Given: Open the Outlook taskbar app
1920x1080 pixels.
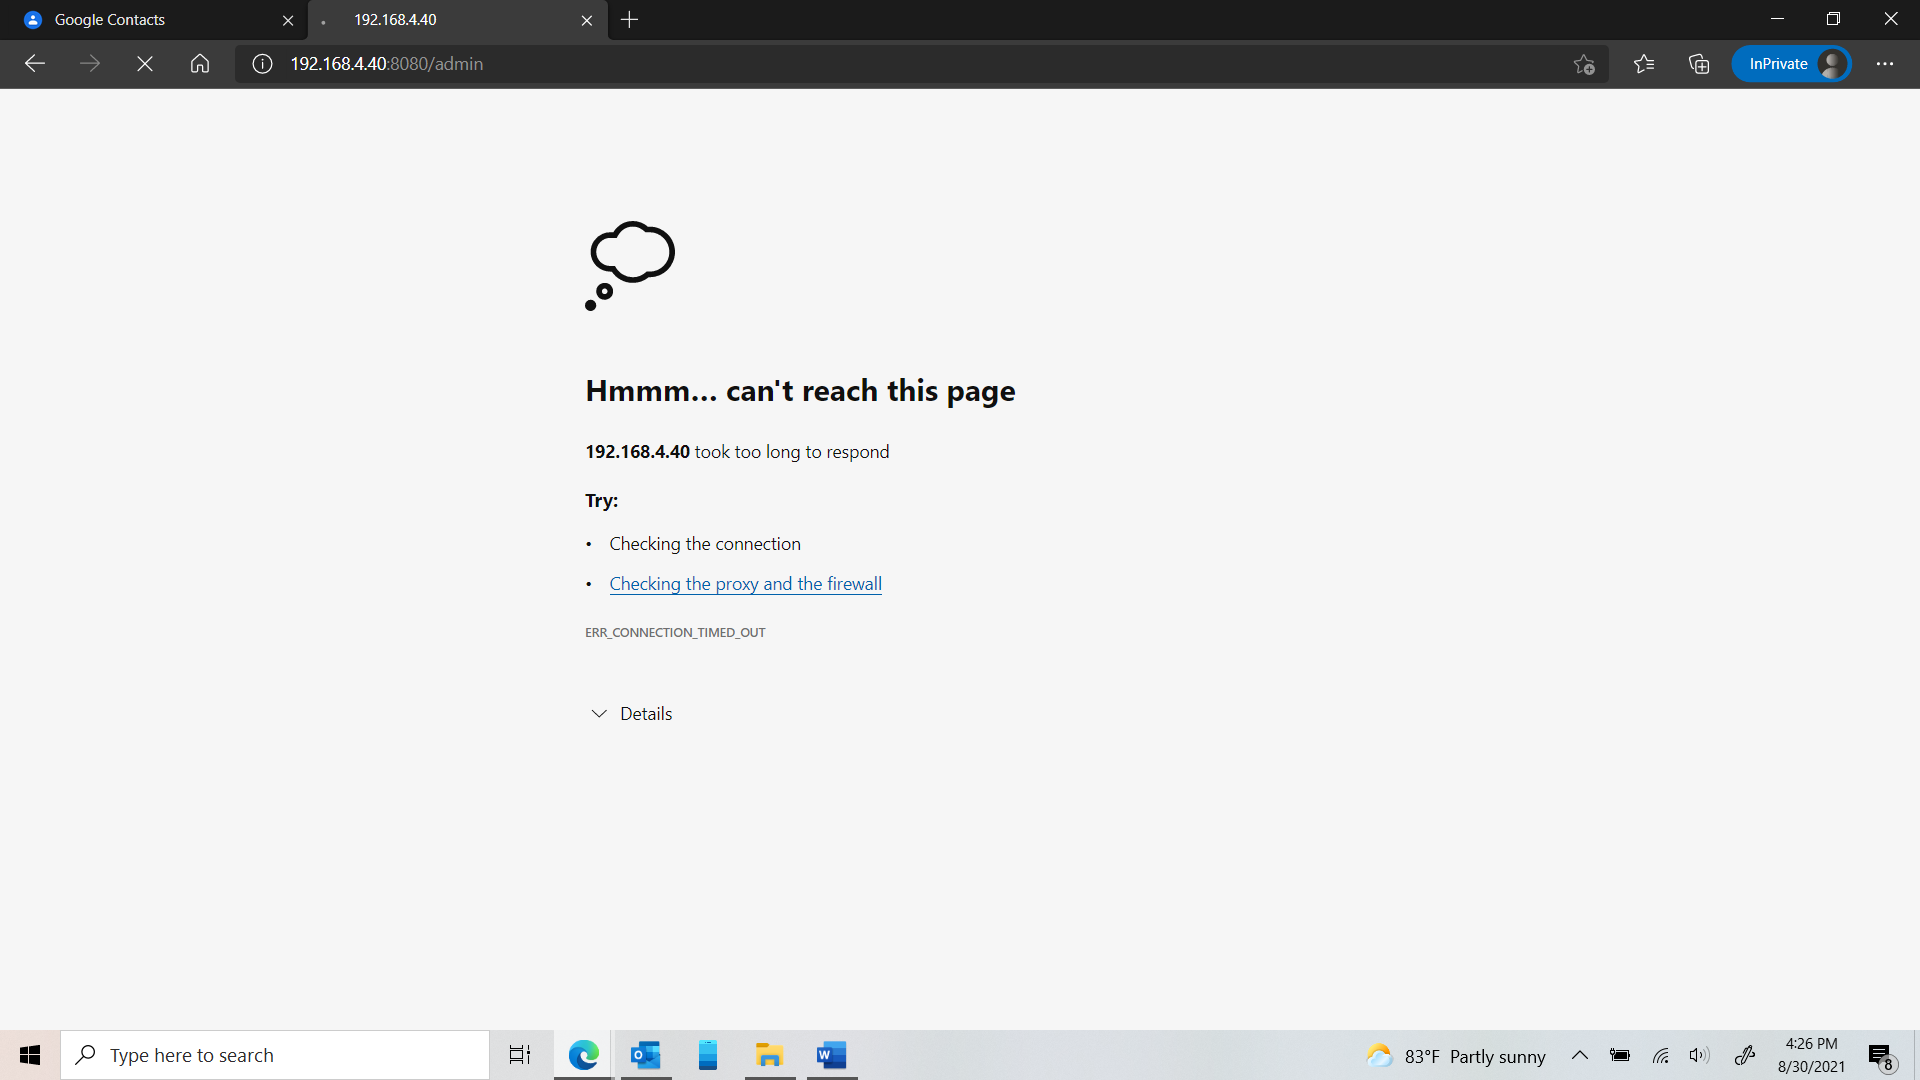Looking at the screenshot, I should click(646, 1055).
